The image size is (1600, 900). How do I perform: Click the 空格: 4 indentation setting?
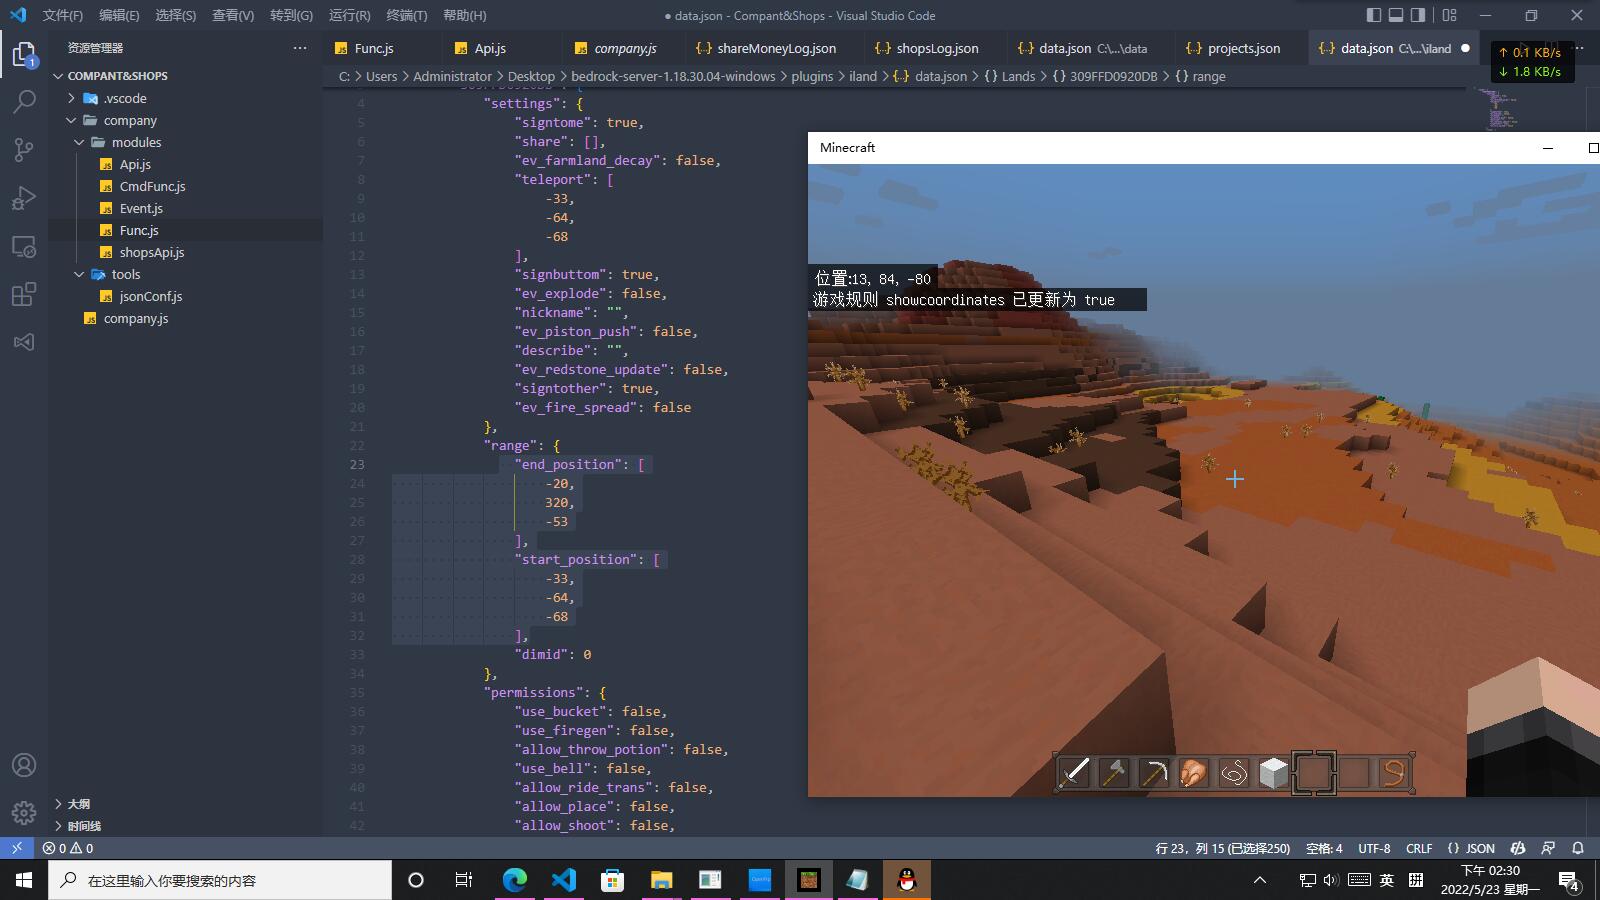point(1324,848)
